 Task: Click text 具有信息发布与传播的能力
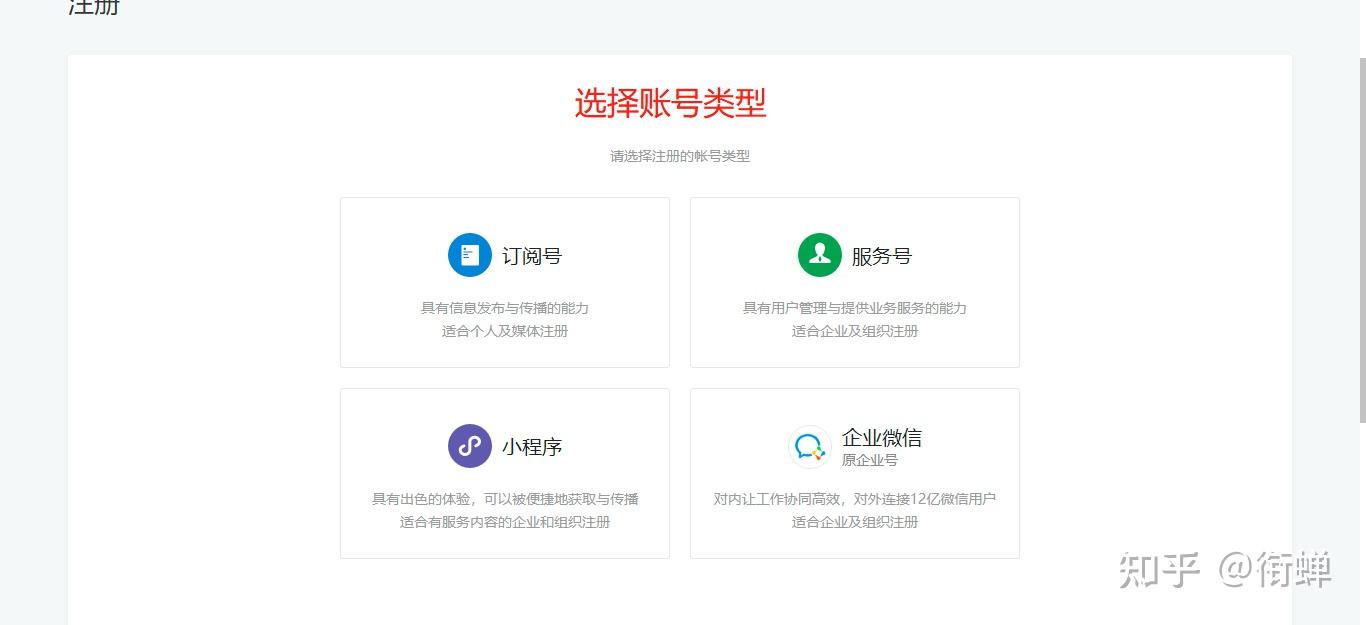[x=505, y=308]
